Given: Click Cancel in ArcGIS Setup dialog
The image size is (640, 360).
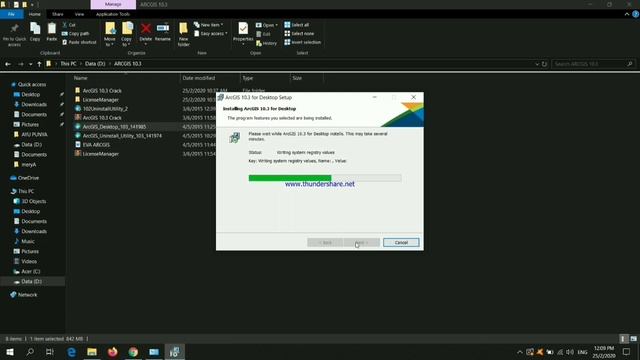Looking at the screenshot, I should coord(401,242).
